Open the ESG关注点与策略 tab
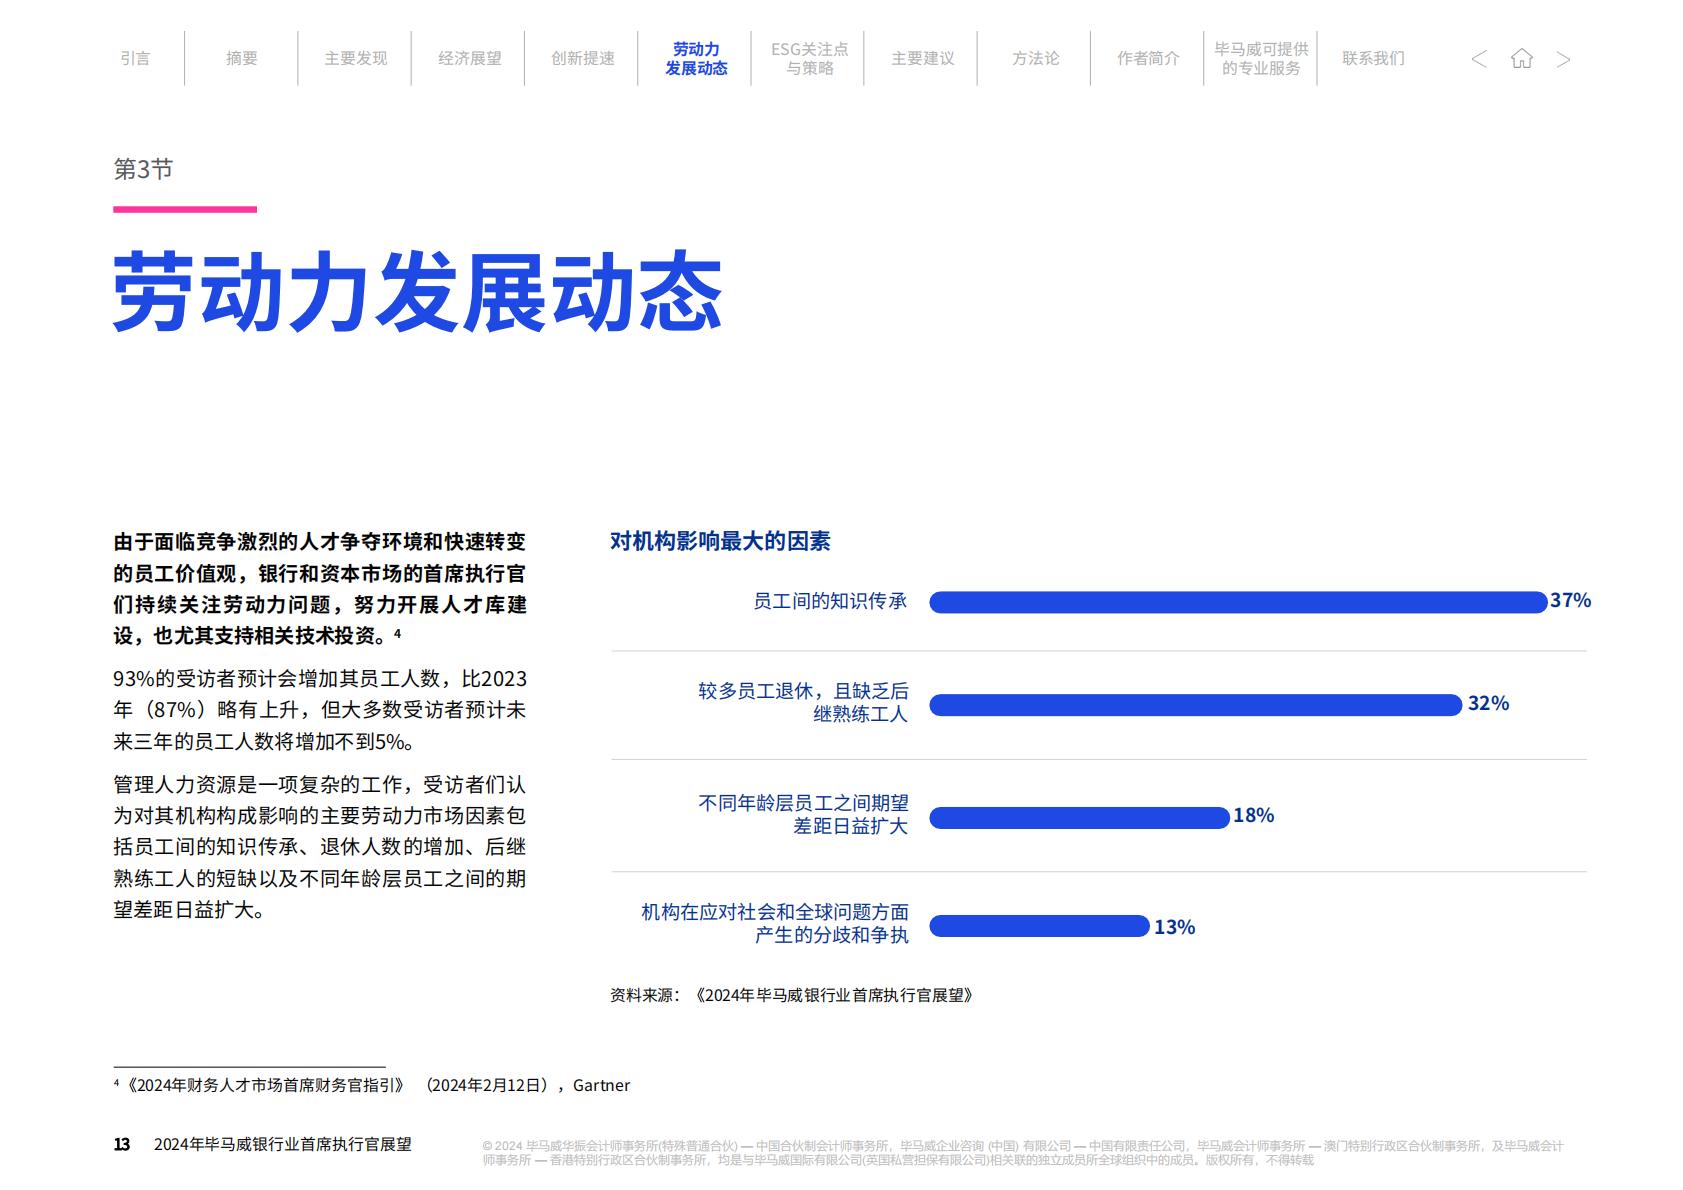 tap(809, 59)
